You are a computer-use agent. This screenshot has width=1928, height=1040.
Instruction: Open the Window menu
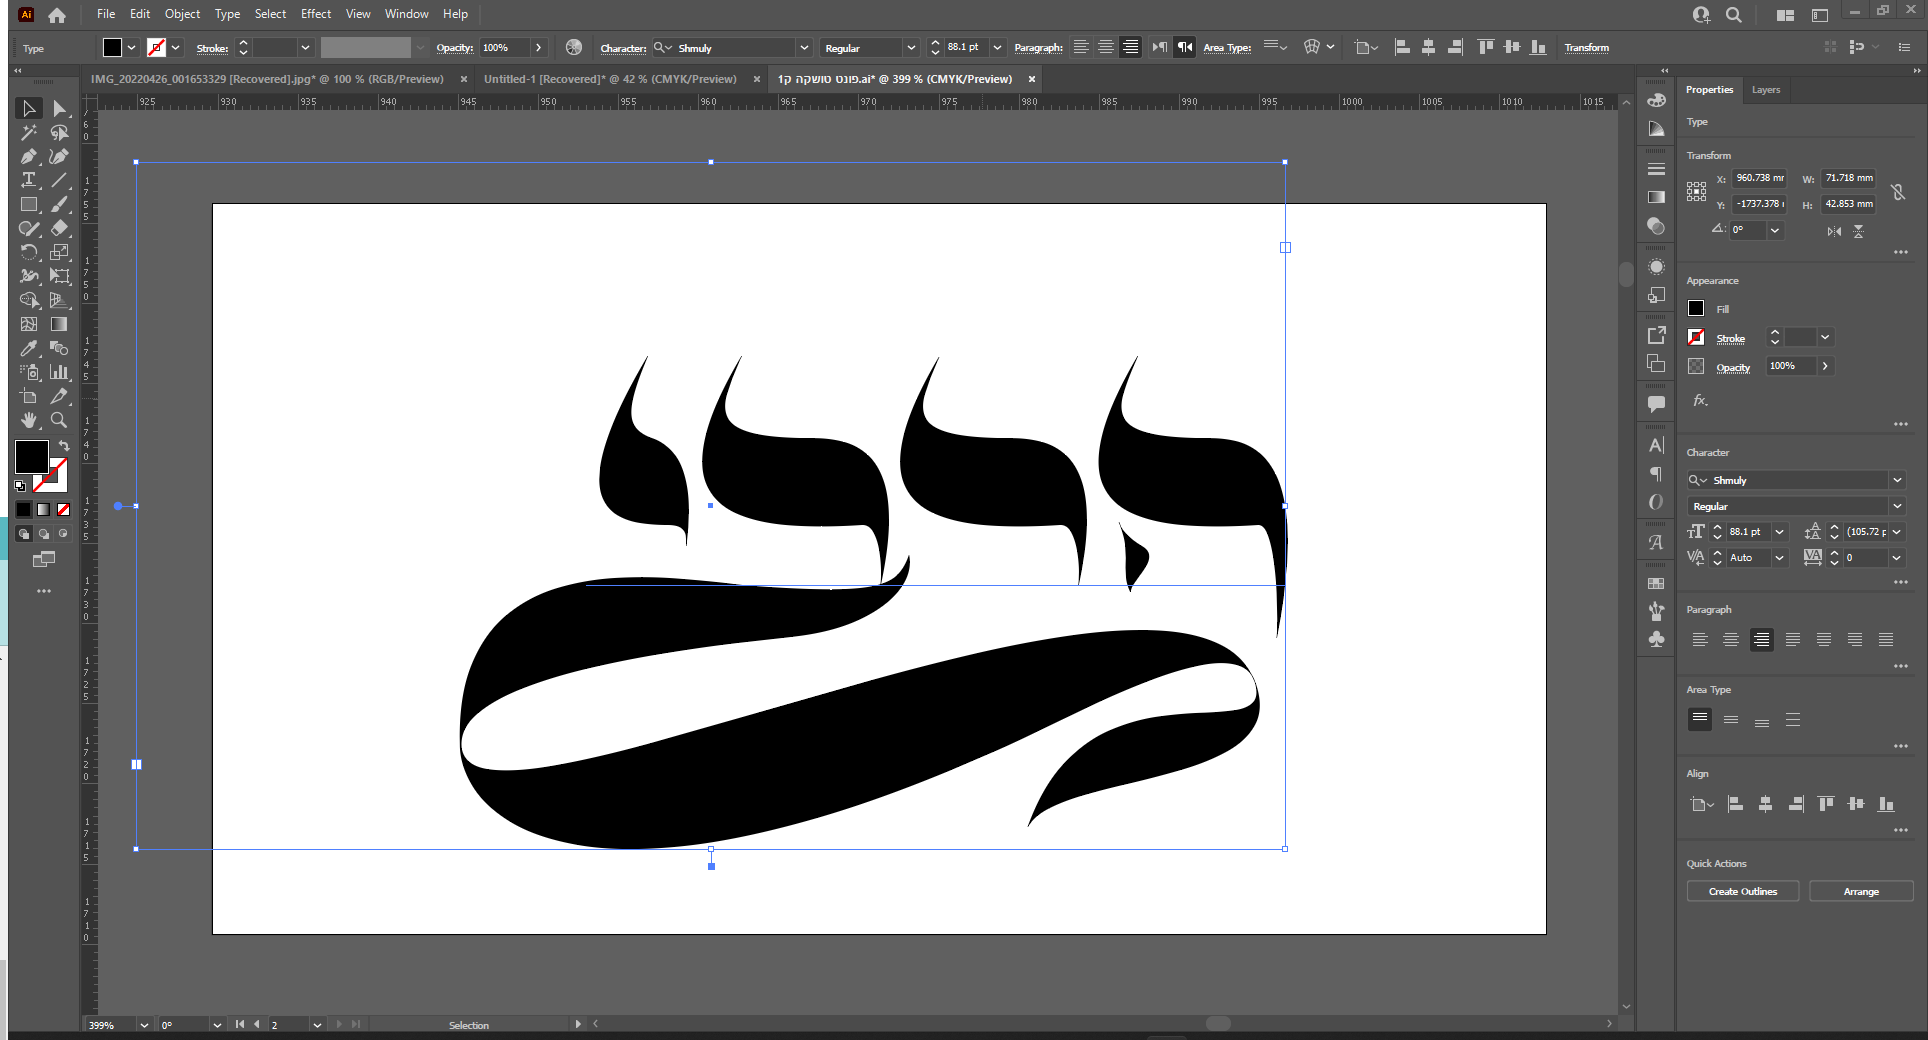(406, 14)
